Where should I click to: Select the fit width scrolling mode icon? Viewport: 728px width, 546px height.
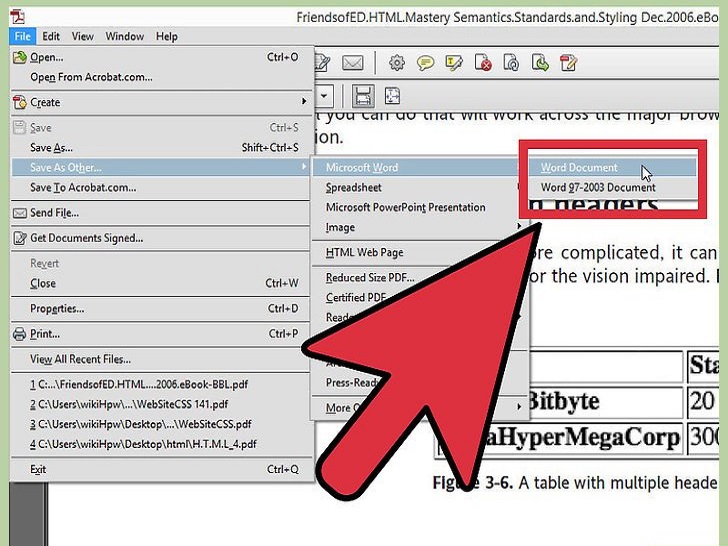[x=363, y=96]
